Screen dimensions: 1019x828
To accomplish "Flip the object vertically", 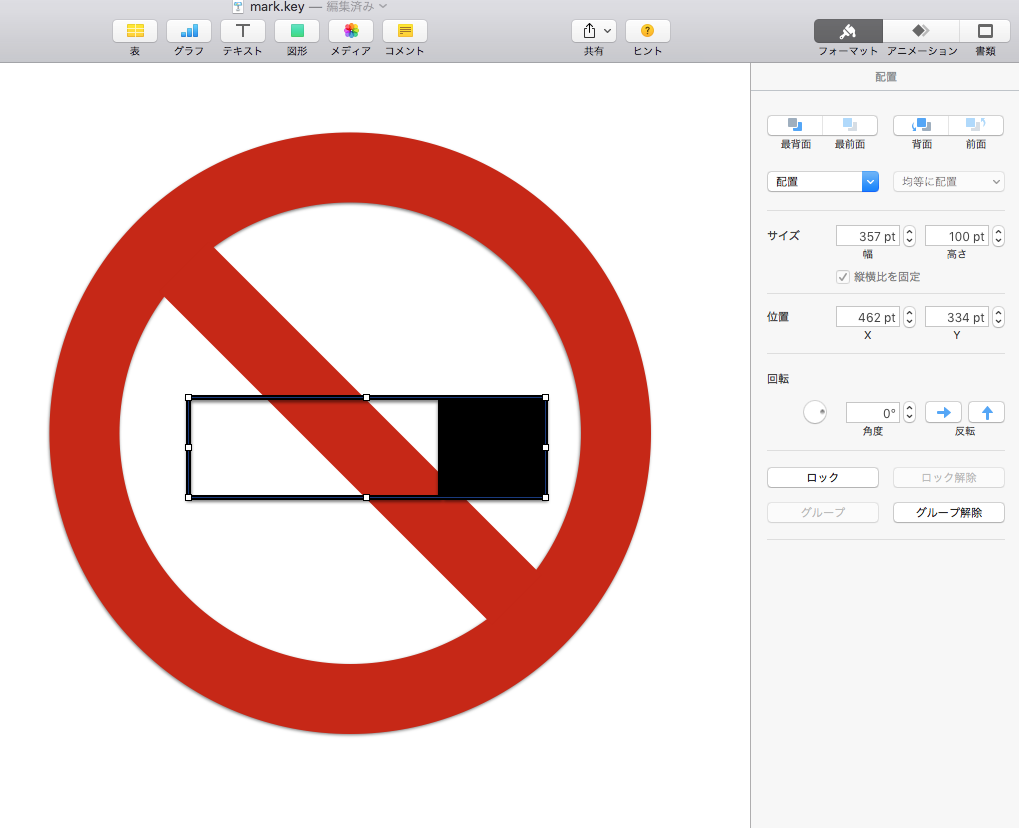I will (x=987, y=413).
